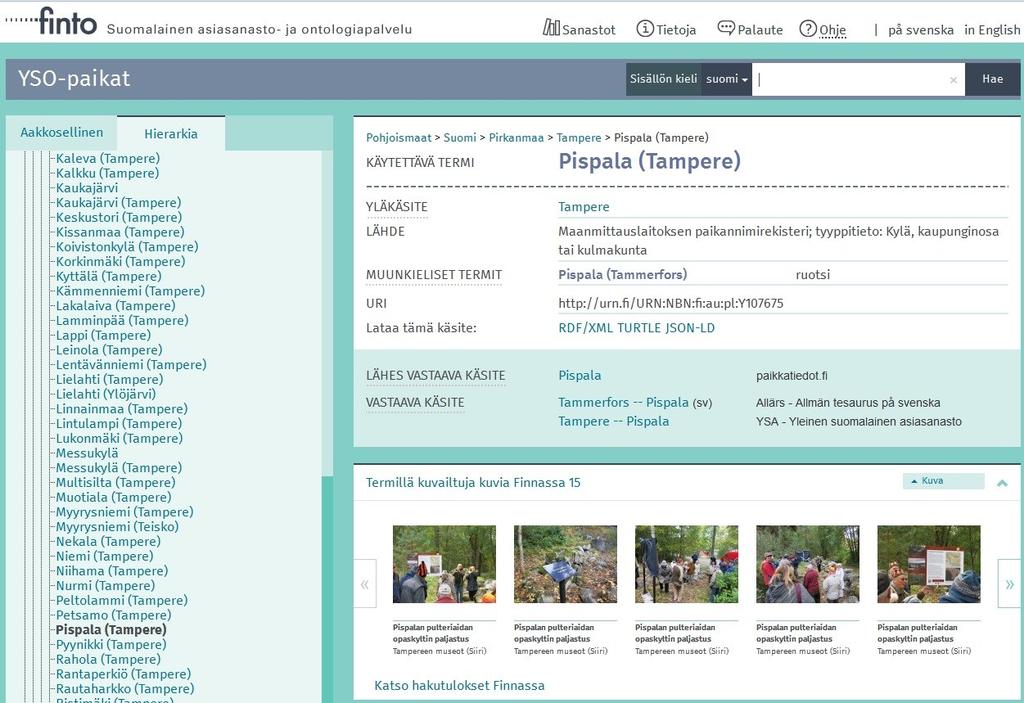Viewport: 1024px width, 703px height.
Task: Switch to Hierarkia tab
Action: (x=171, y=133)
